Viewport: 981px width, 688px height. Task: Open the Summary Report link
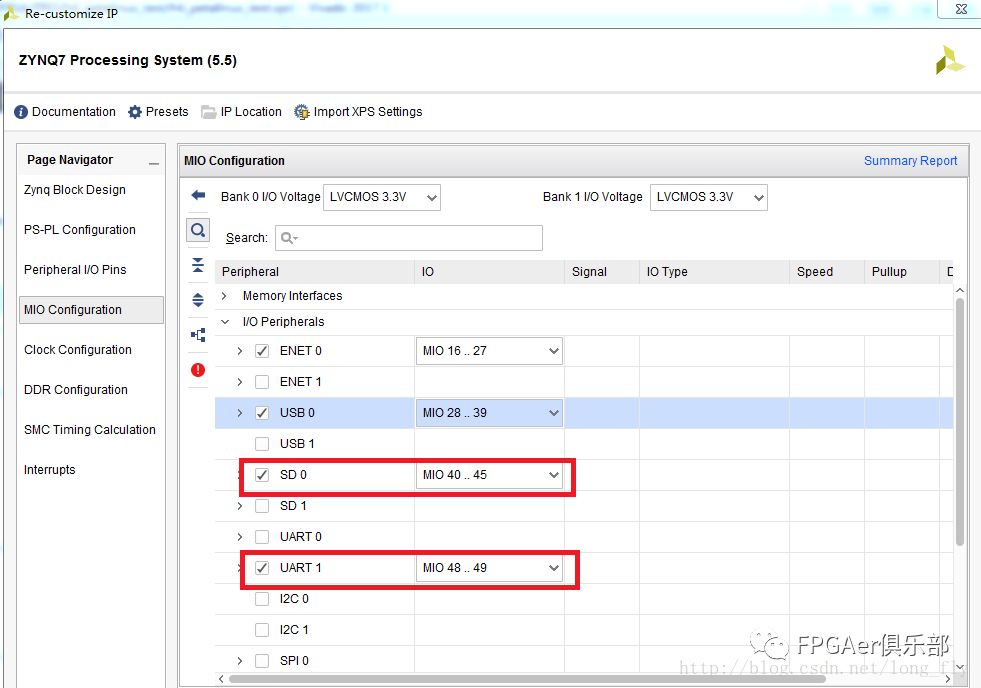click(910, 161)
